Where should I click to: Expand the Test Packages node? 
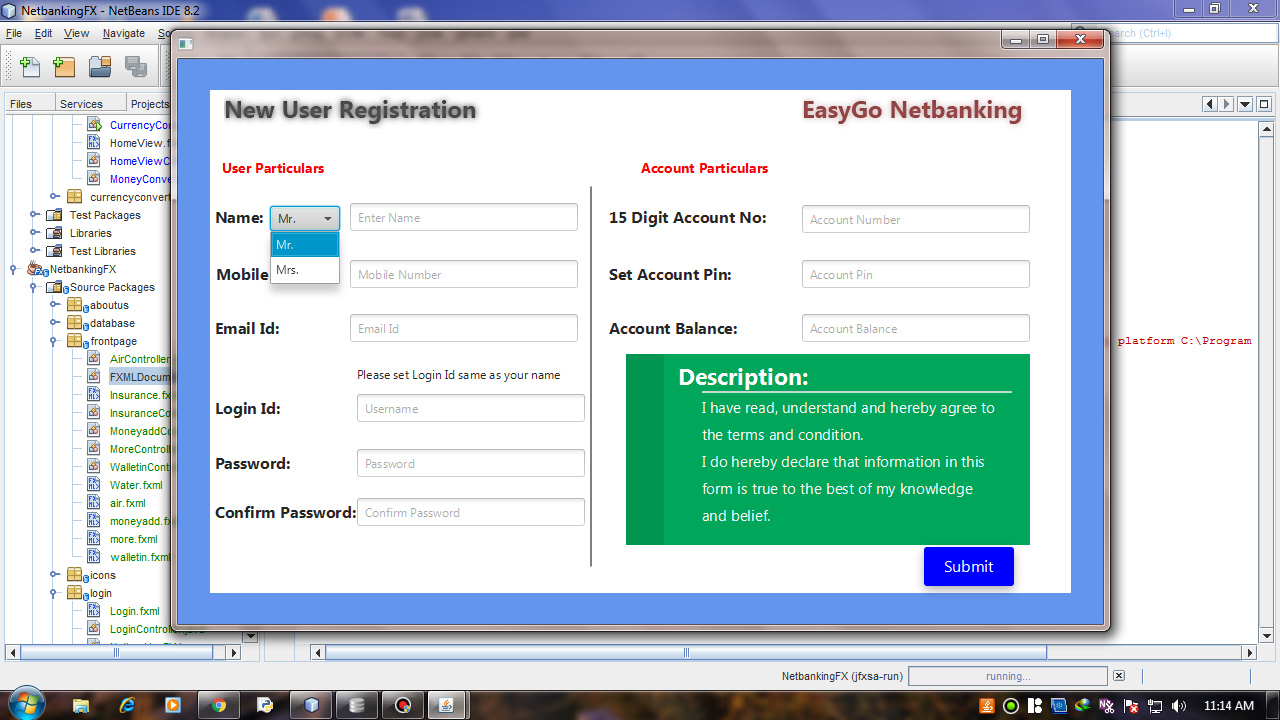tap(34, 215)
